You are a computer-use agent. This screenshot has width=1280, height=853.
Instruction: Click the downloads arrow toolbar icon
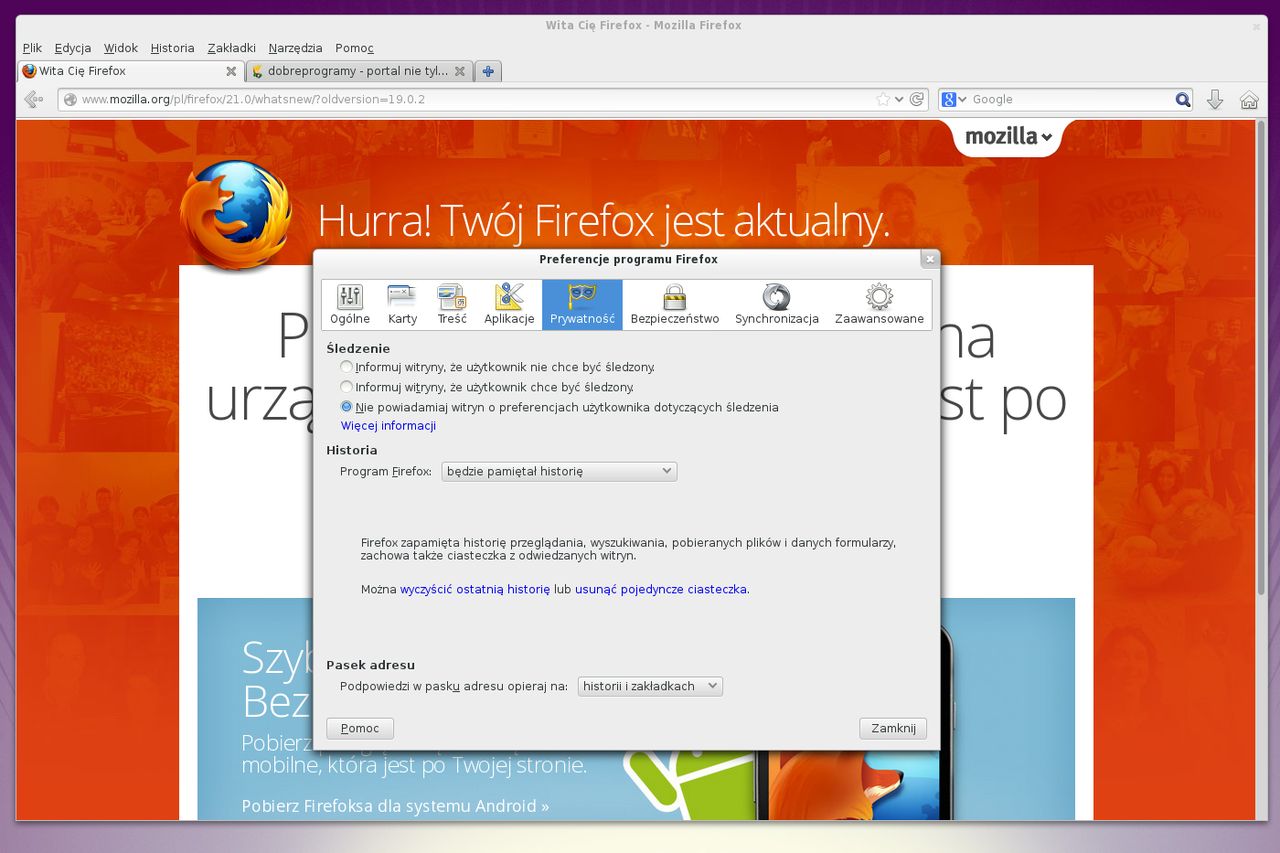[x=1215, y=99]
